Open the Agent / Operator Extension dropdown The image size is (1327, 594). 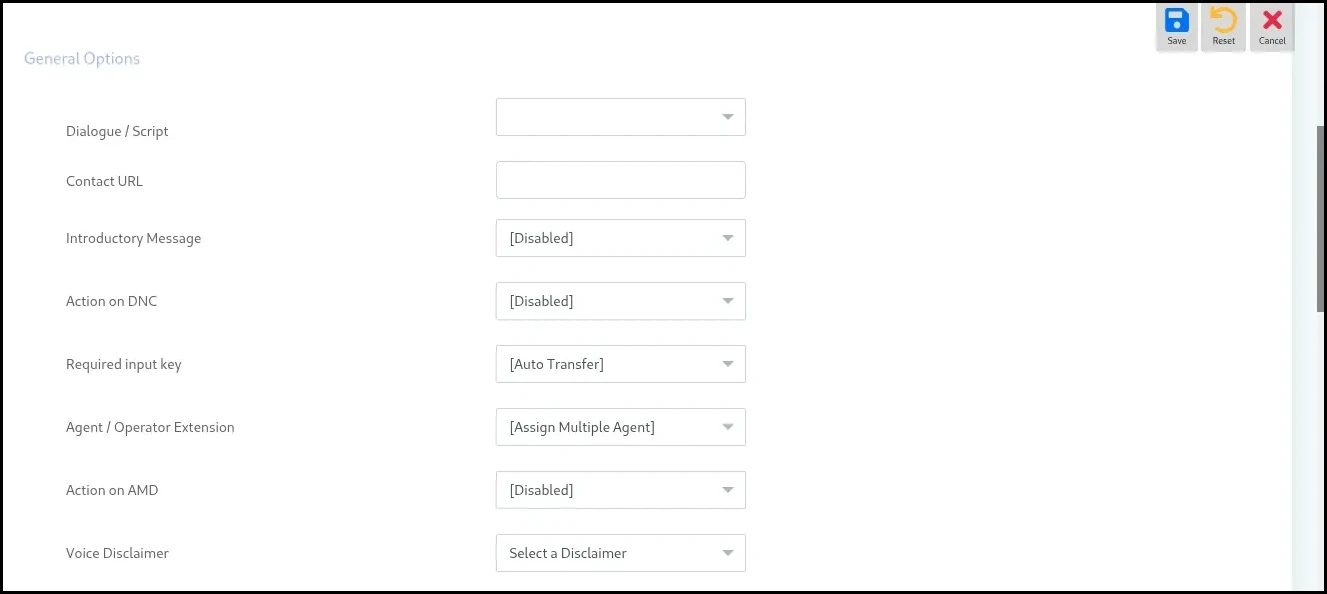pyautogui.click(x=620, y=427)
